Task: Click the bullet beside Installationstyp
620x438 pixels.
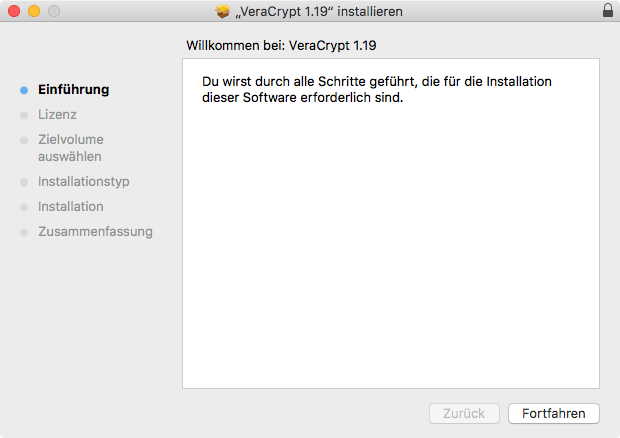Action: tap(24, 182)
